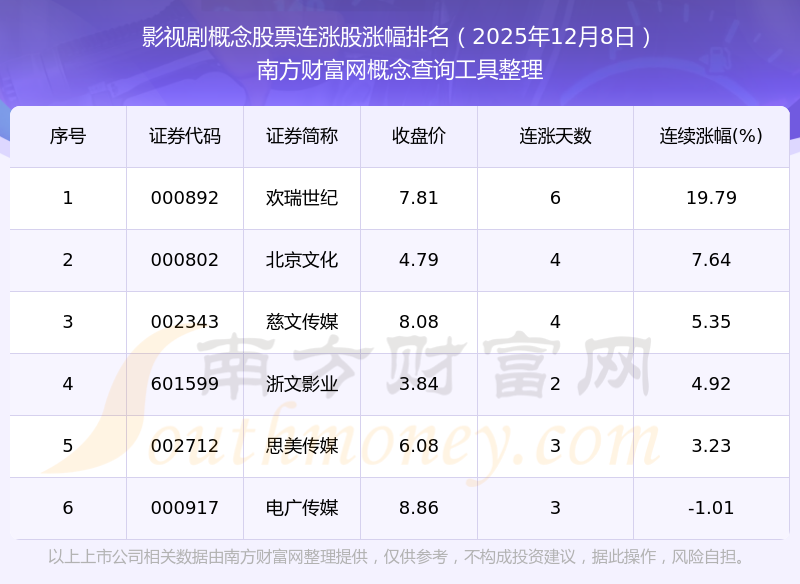Click stock name 慈文传媒
Screen dimensions: 800x584
[302, 322]
